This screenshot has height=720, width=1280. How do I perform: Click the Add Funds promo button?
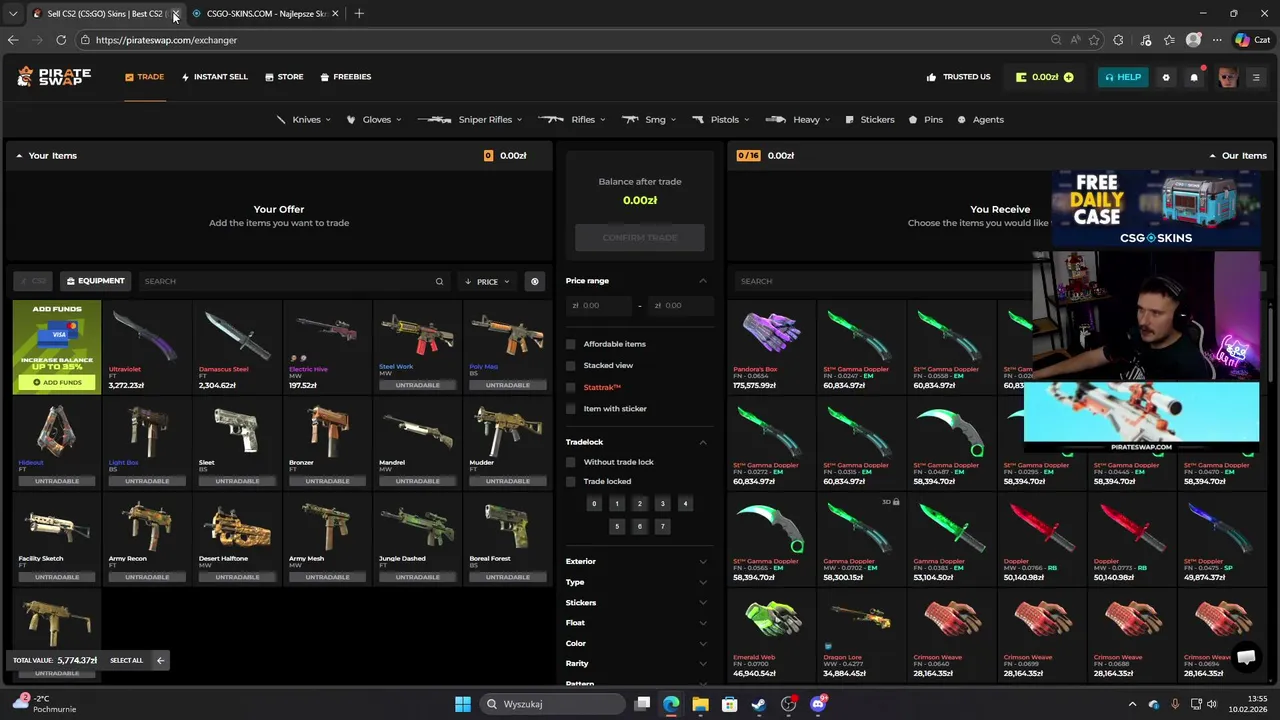57,382
